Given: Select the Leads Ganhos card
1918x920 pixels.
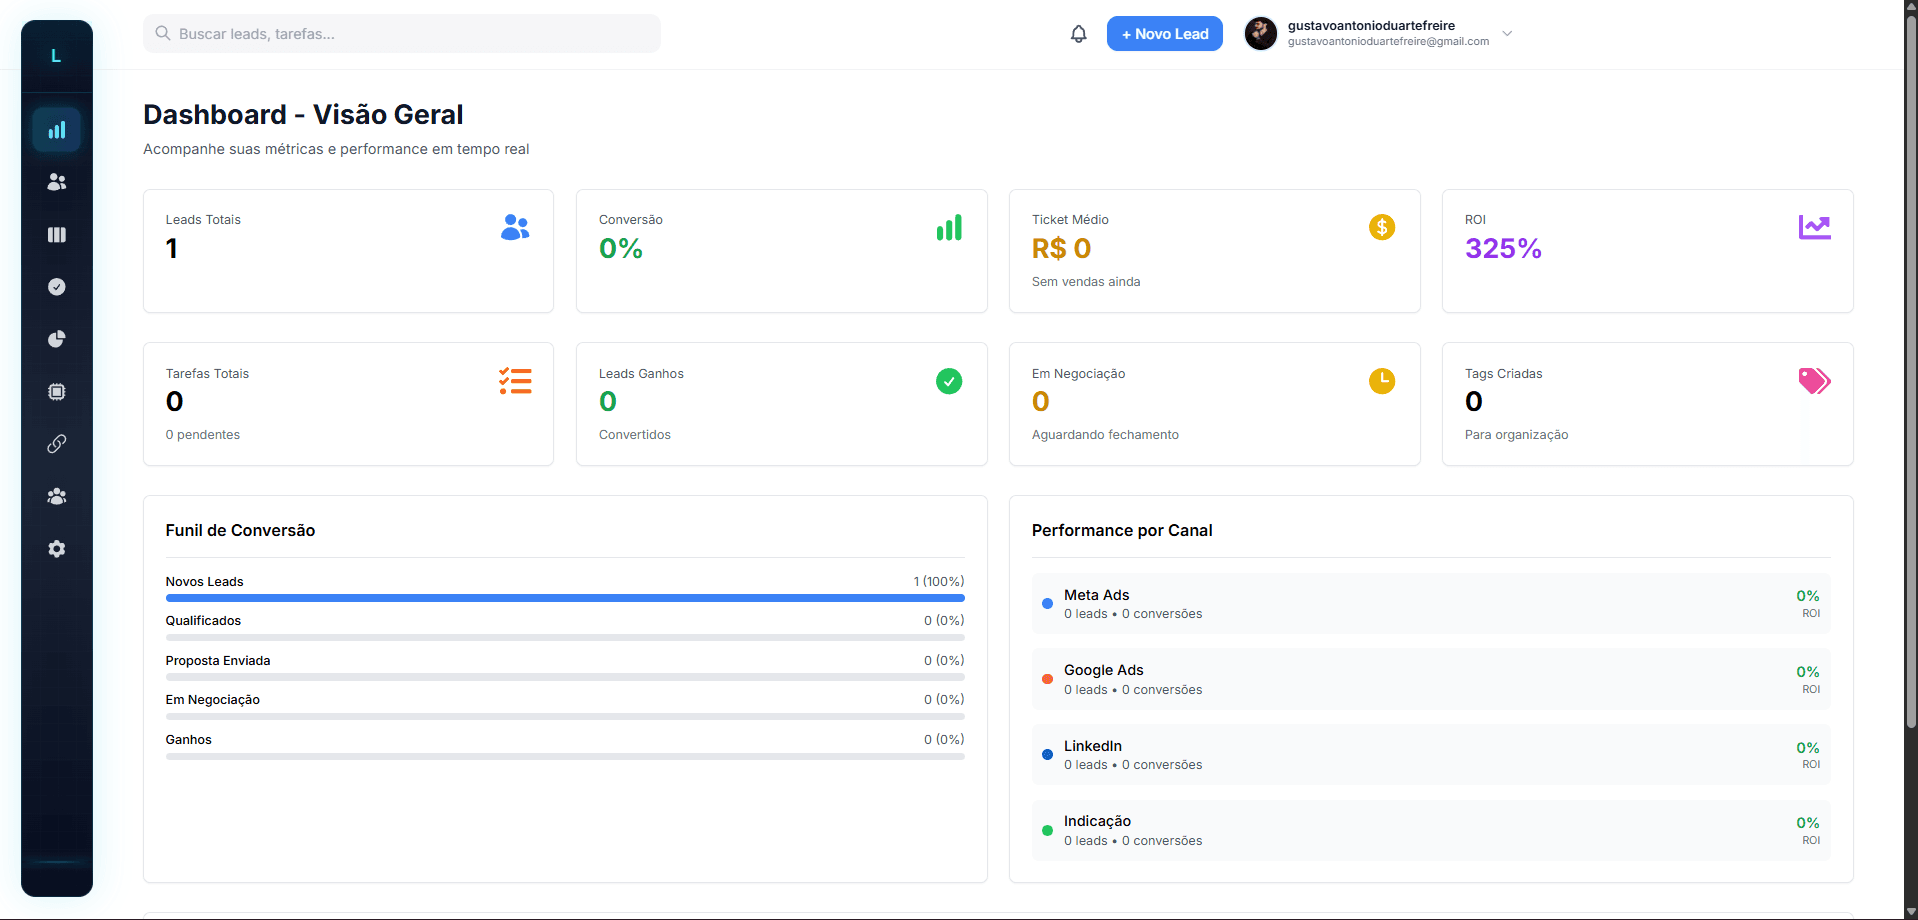Looking at the screenshot, I should coord(781,404).
